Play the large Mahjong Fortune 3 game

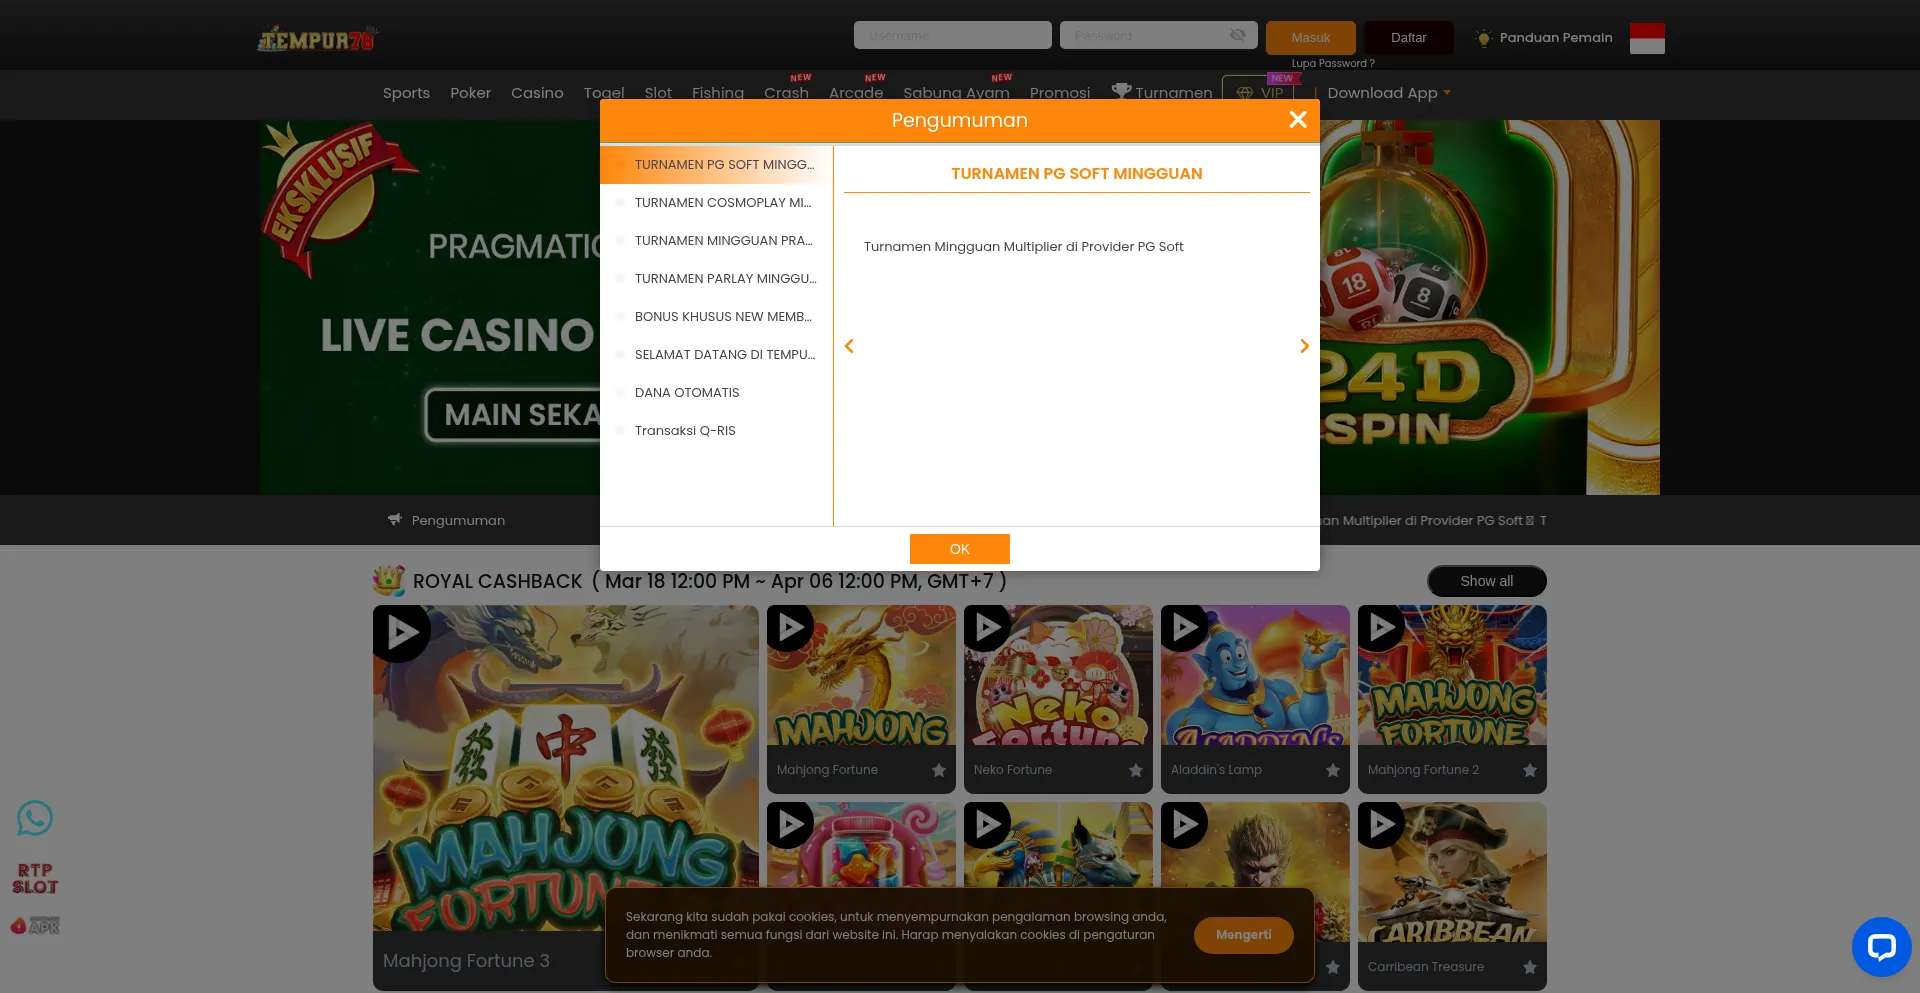pos(402,632)
